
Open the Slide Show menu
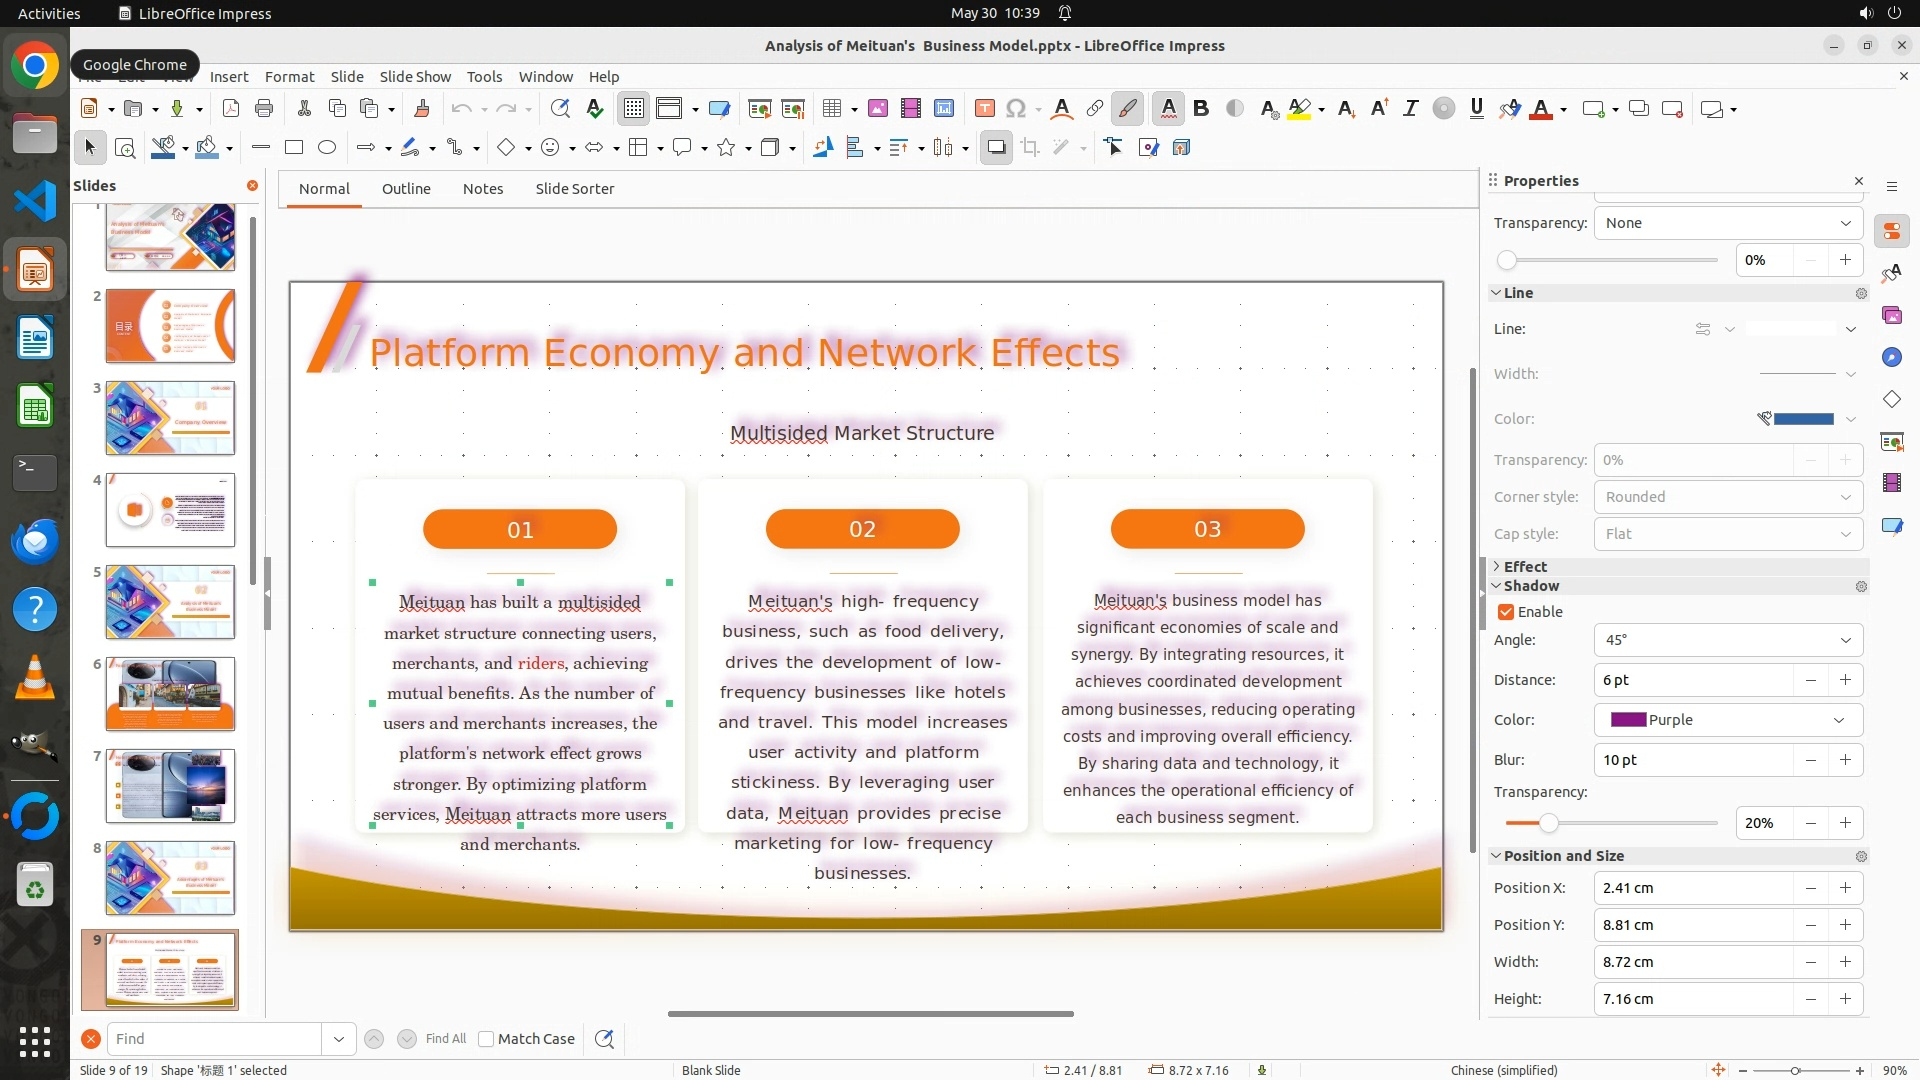[x=415, y=77]
